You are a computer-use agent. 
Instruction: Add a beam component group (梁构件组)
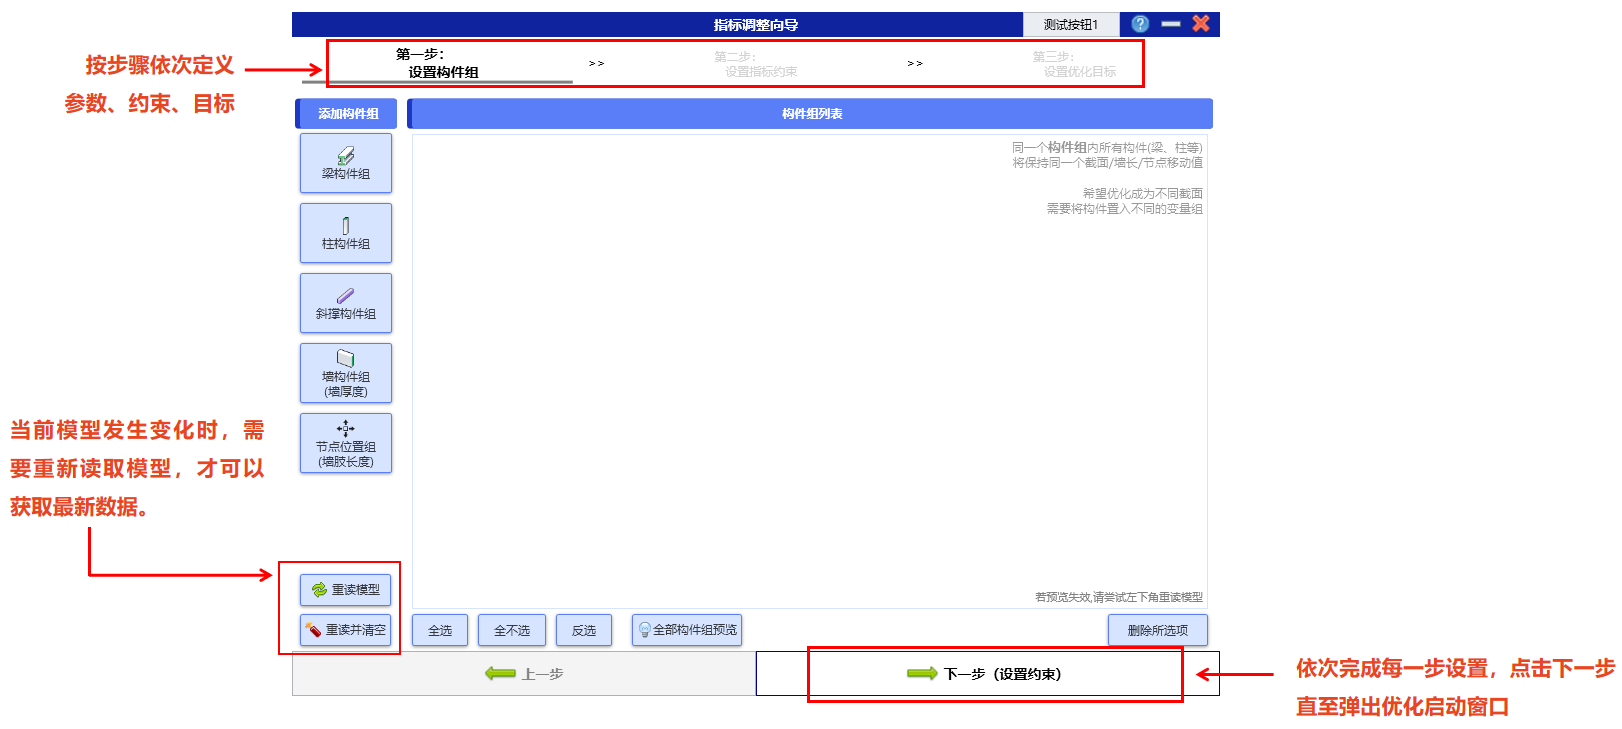346,163
